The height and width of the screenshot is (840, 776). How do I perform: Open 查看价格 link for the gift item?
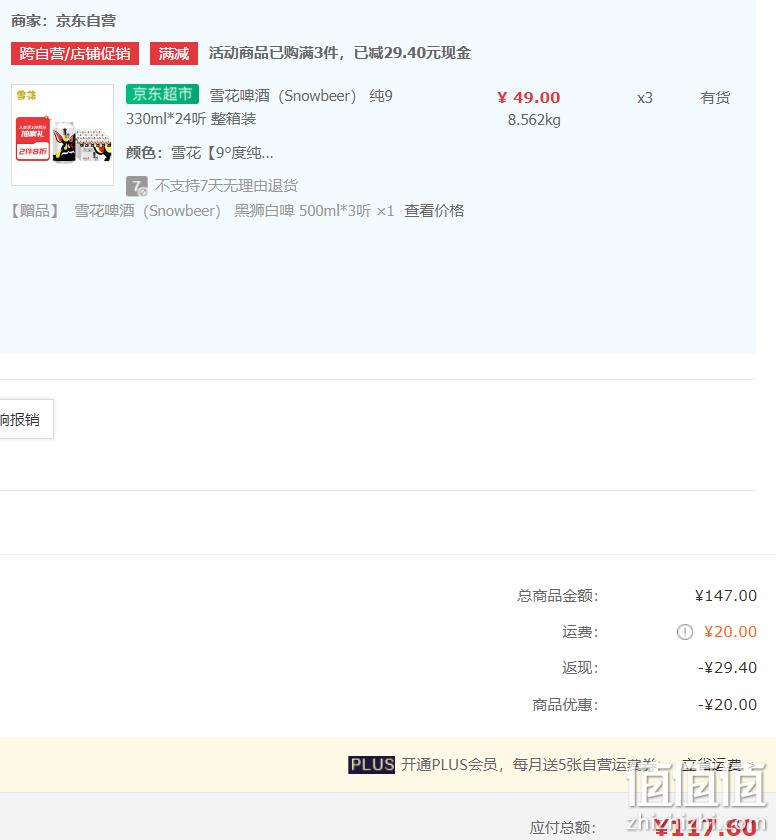[x=434, y=211]
